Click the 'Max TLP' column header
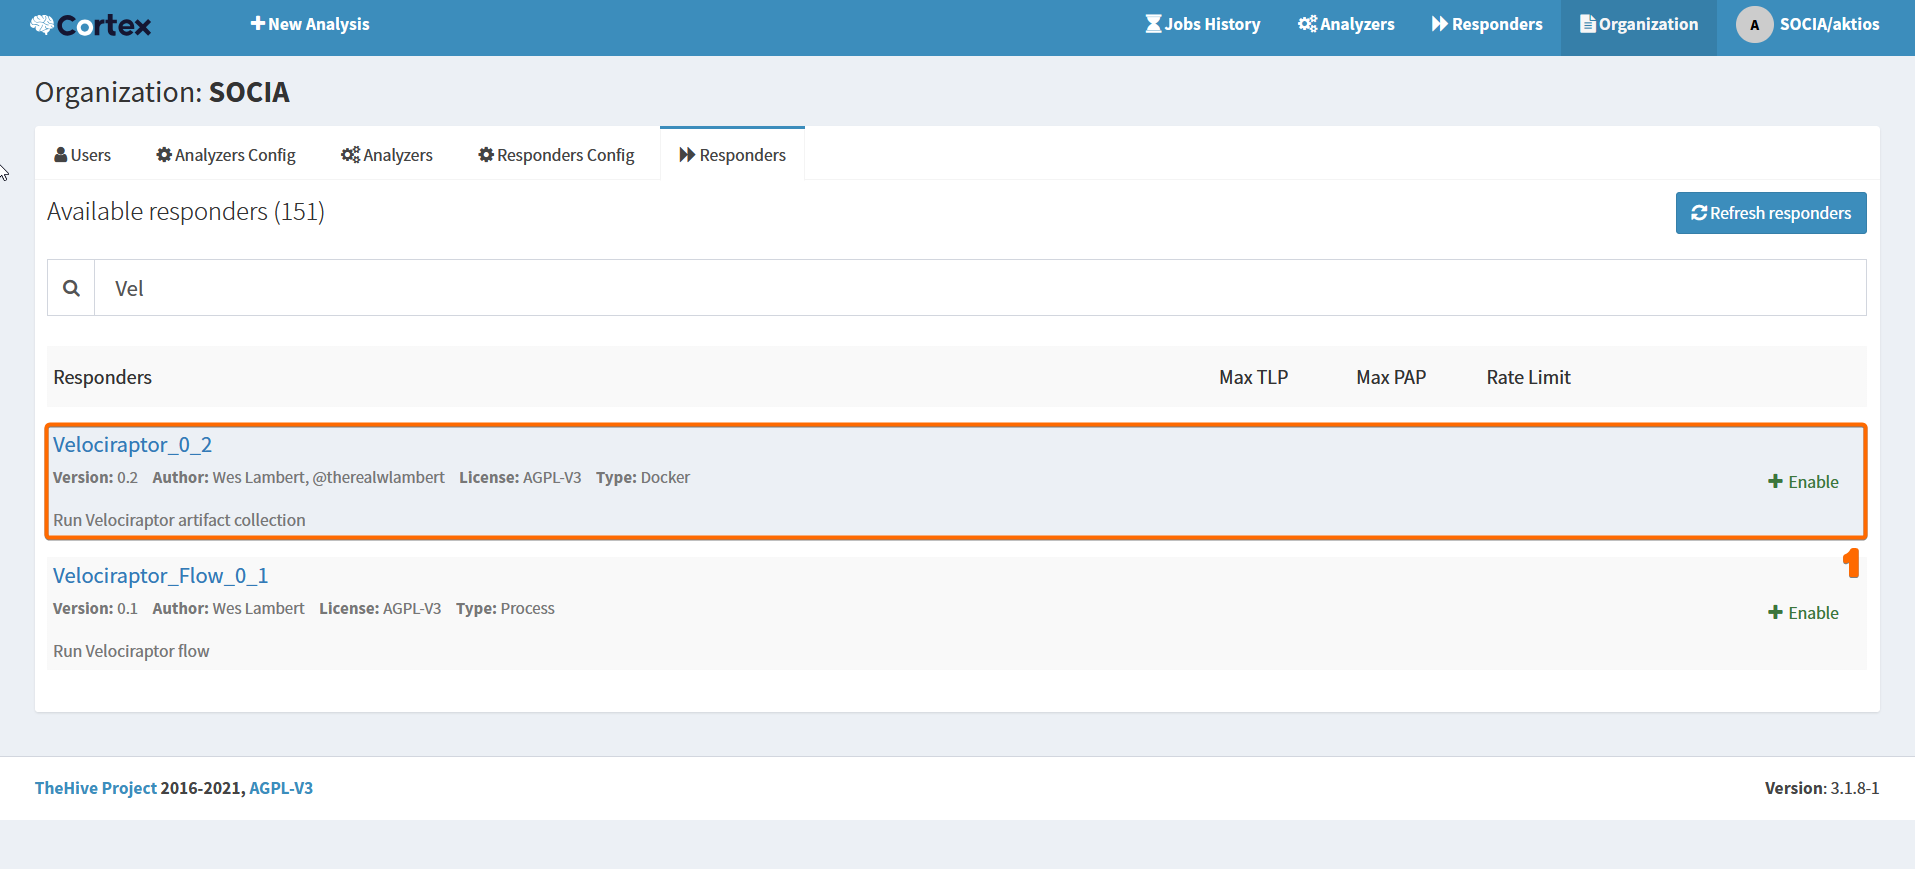Screen dimensions: 1915x869 point(1254,377)
